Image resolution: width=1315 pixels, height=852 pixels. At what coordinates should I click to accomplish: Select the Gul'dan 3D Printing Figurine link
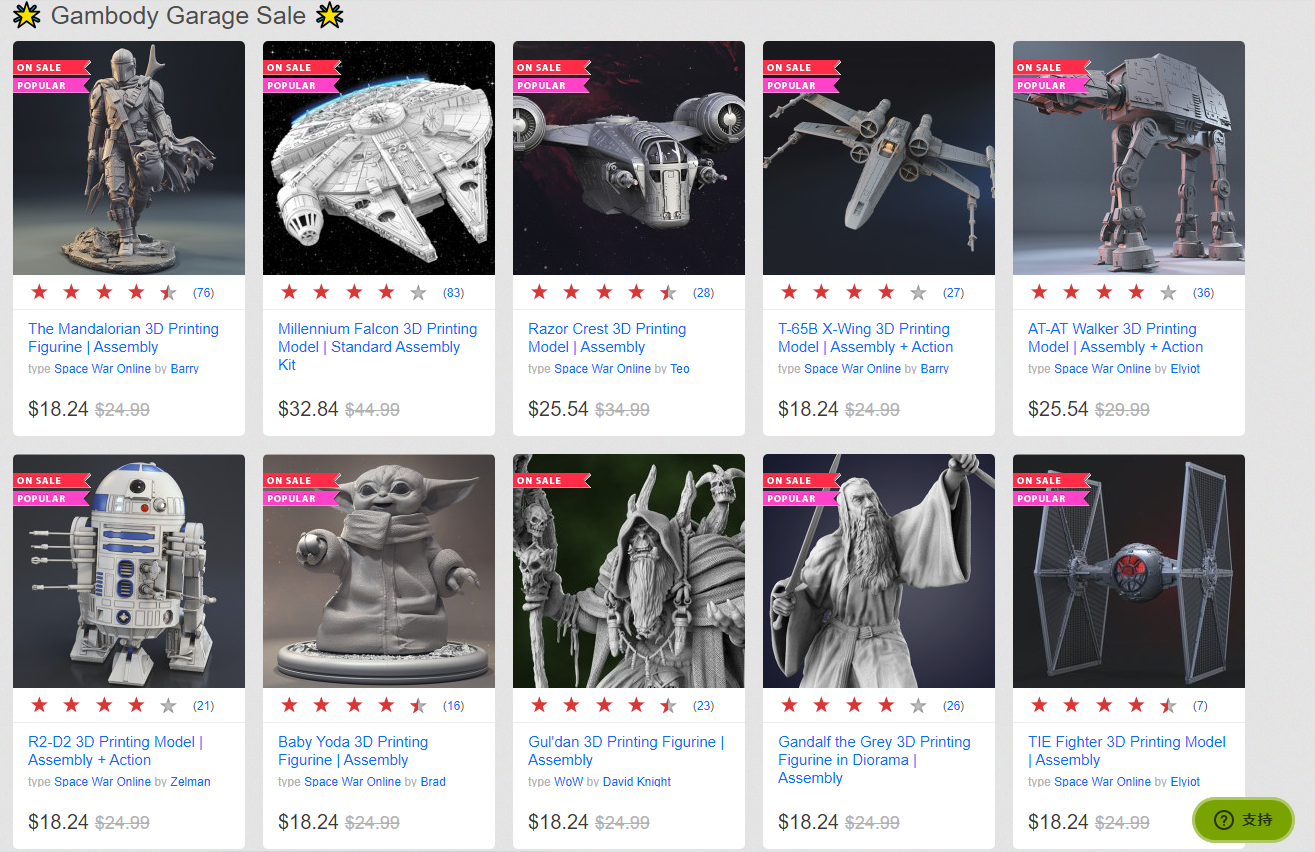[x=626, y=751]
